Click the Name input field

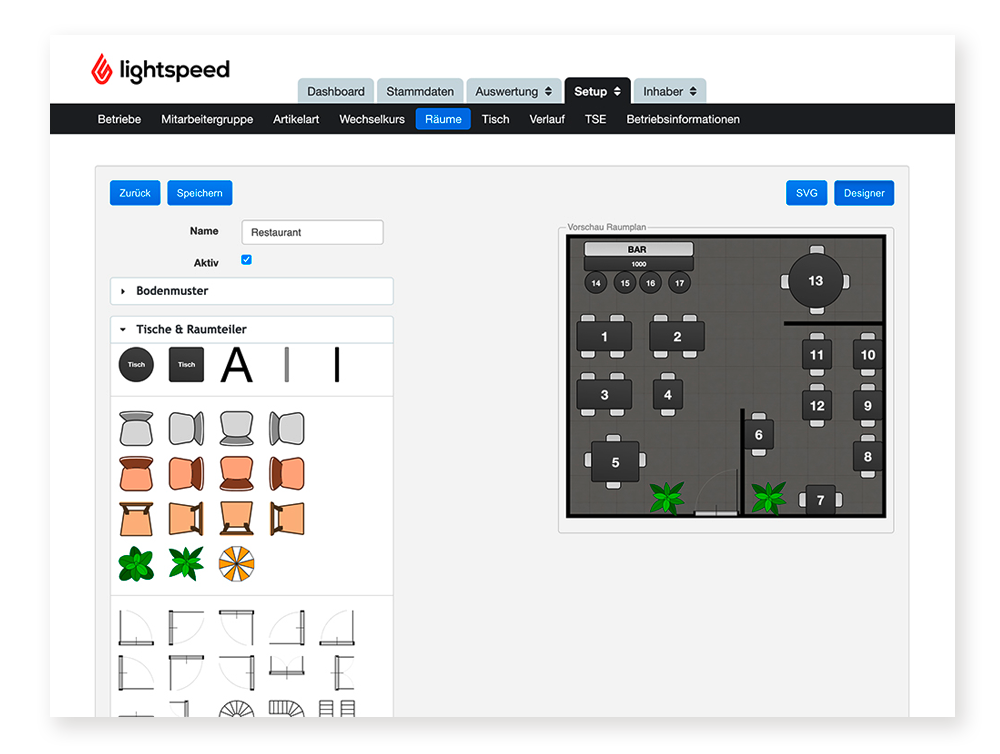click(312, 232)
